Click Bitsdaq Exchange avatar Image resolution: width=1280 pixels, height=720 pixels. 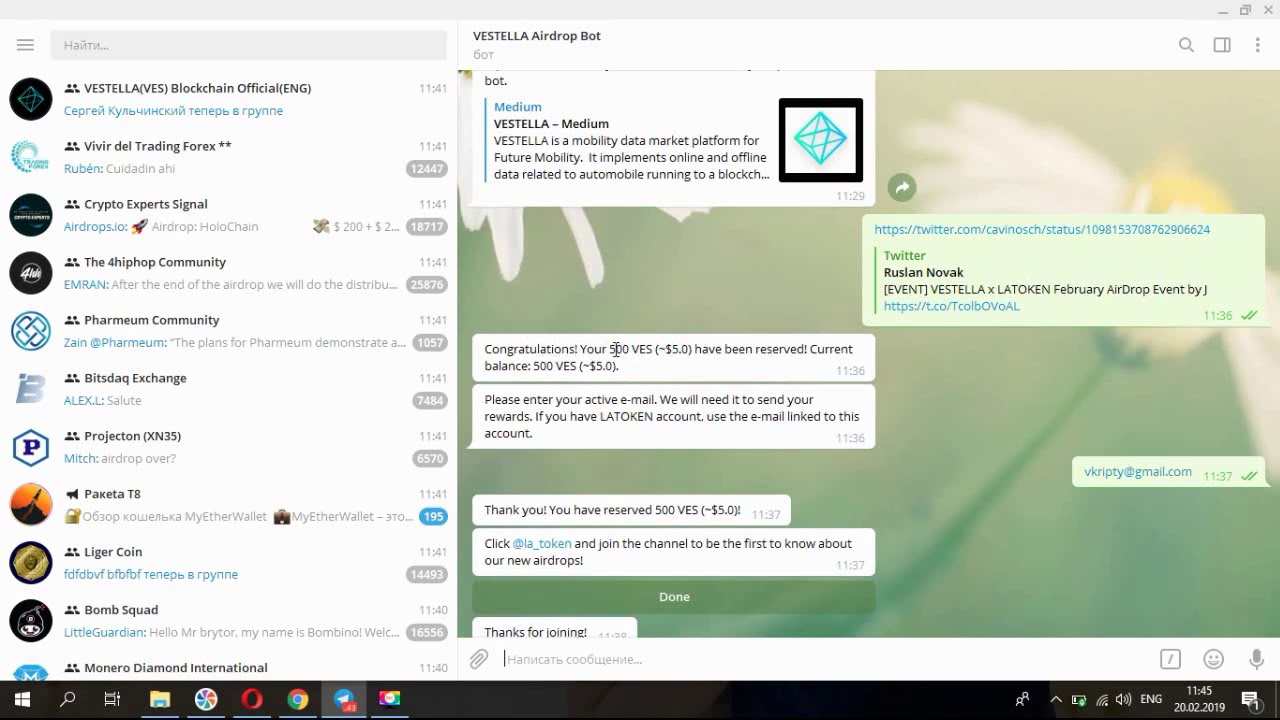[31, 389]
